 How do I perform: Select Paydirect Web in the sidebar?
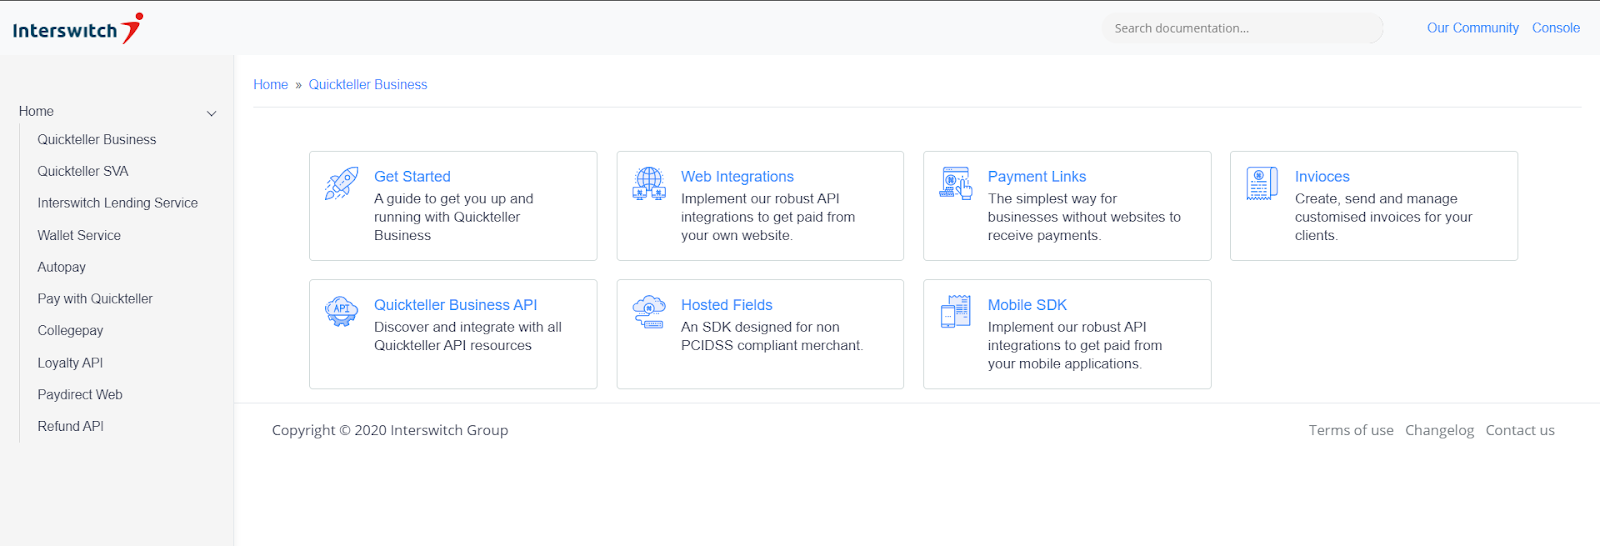click(x=80, y=395)
